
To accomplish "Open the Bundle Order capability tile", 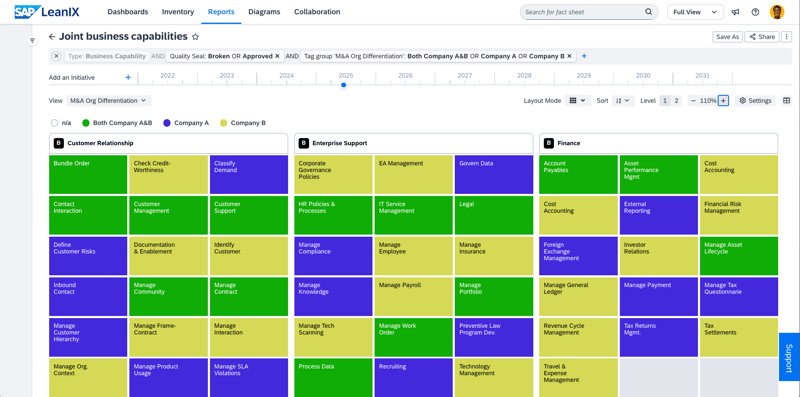I will tap(88, 175).
